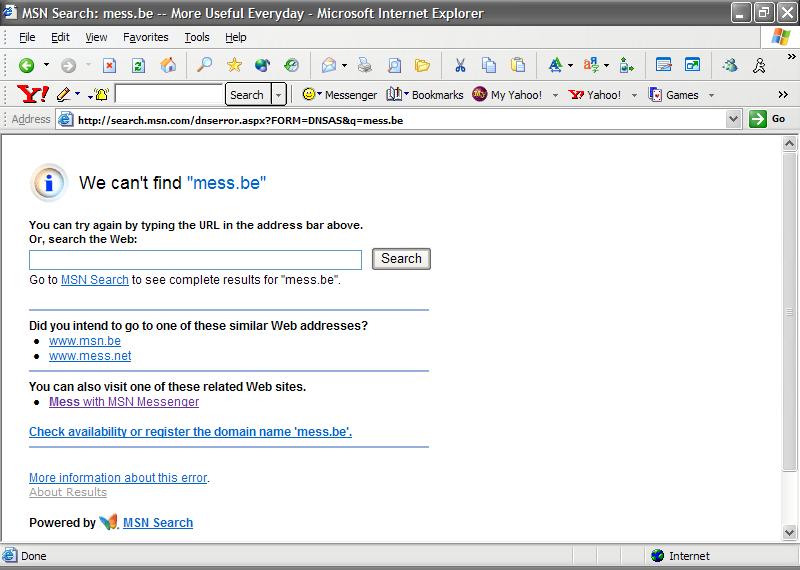Open the Favorites menu
This screenshot has height=570, width=800.
[x=146, y=37]
